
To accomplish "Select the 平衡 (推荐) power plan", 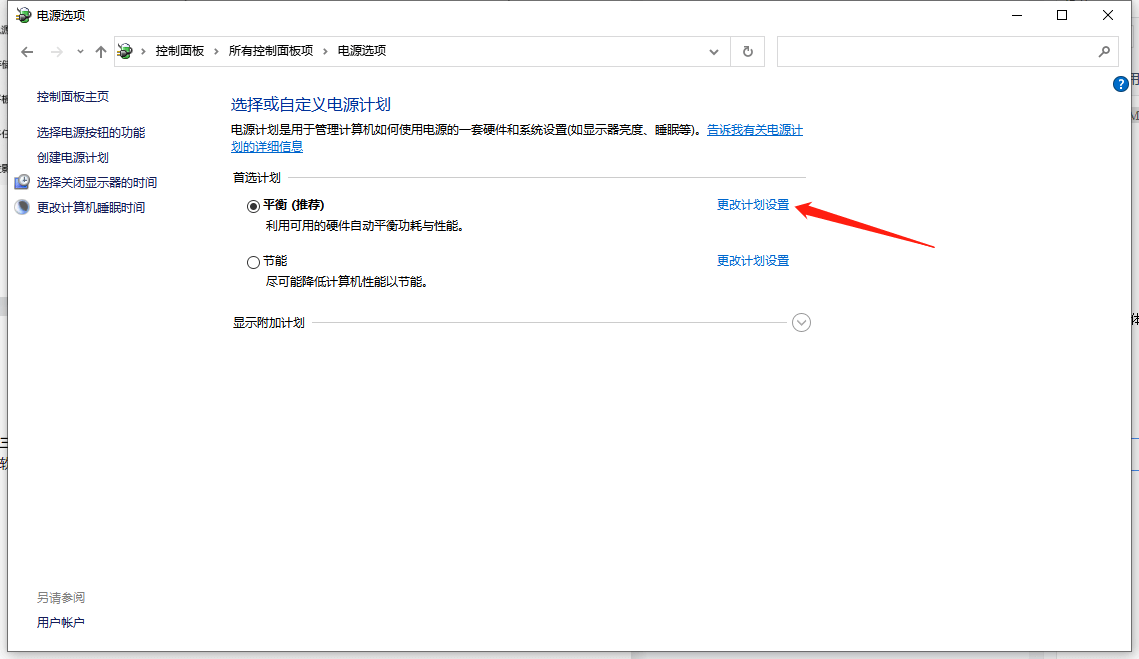I will tap(253, 206).
